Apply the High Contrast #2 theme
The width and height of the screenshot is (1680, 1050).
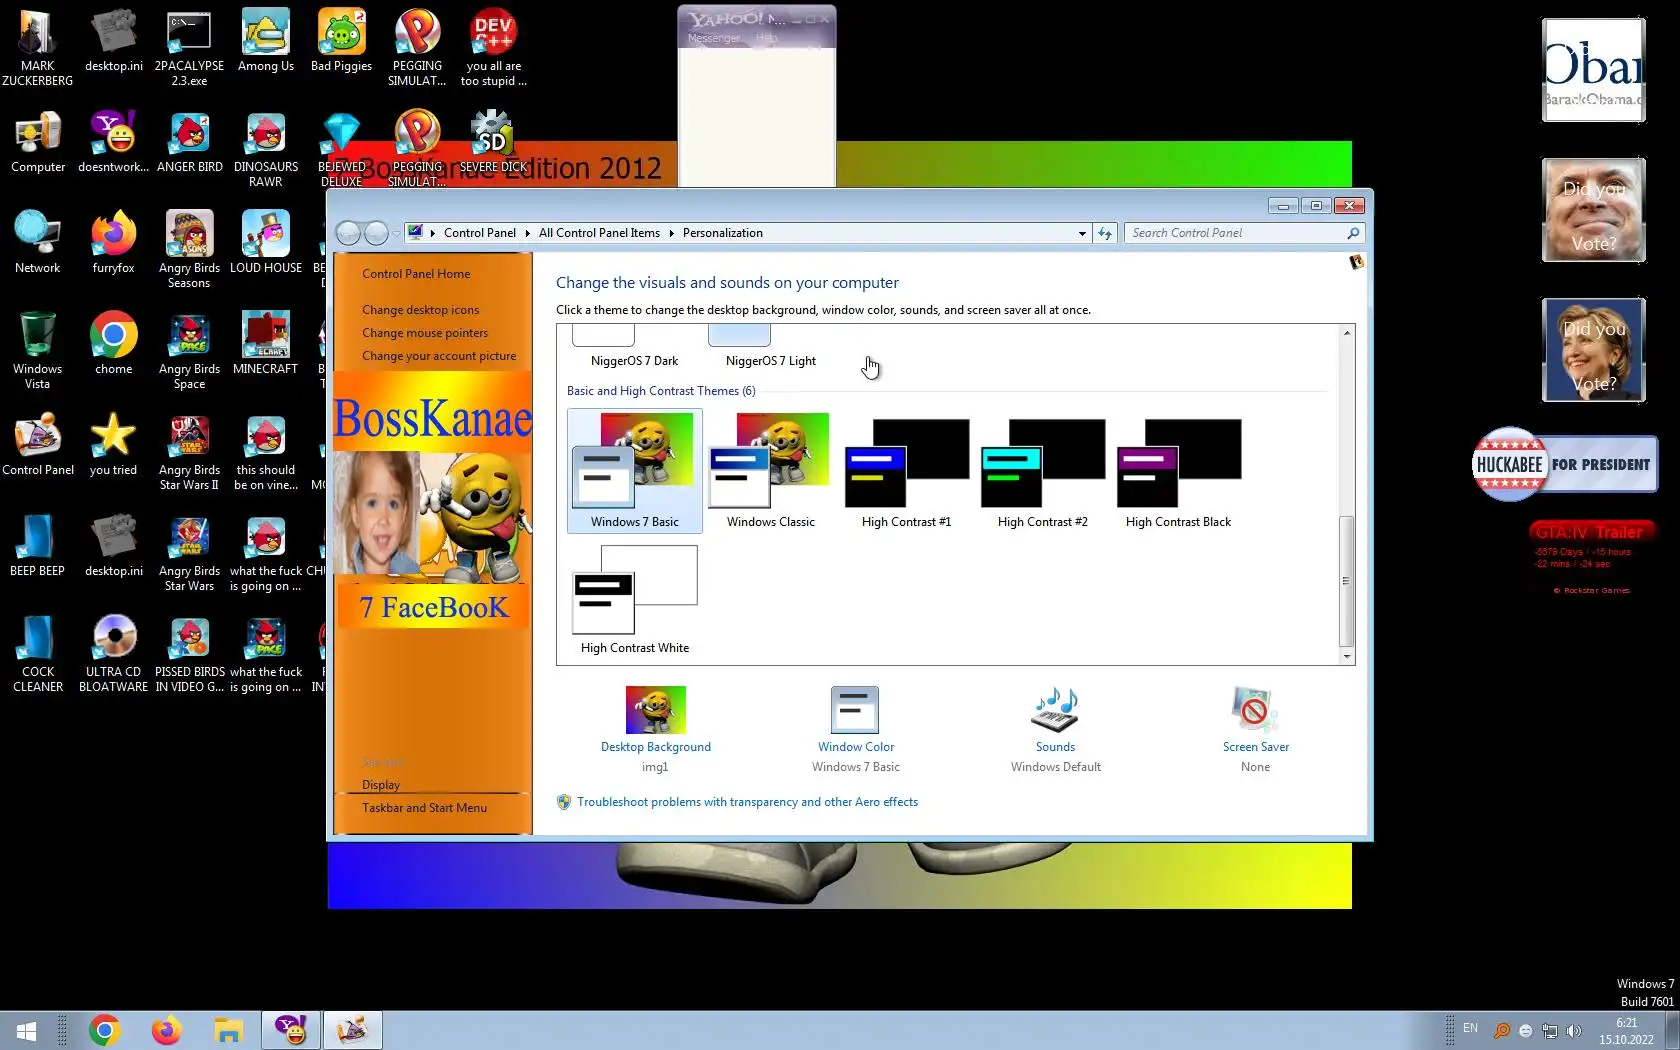click(1042, 471)
